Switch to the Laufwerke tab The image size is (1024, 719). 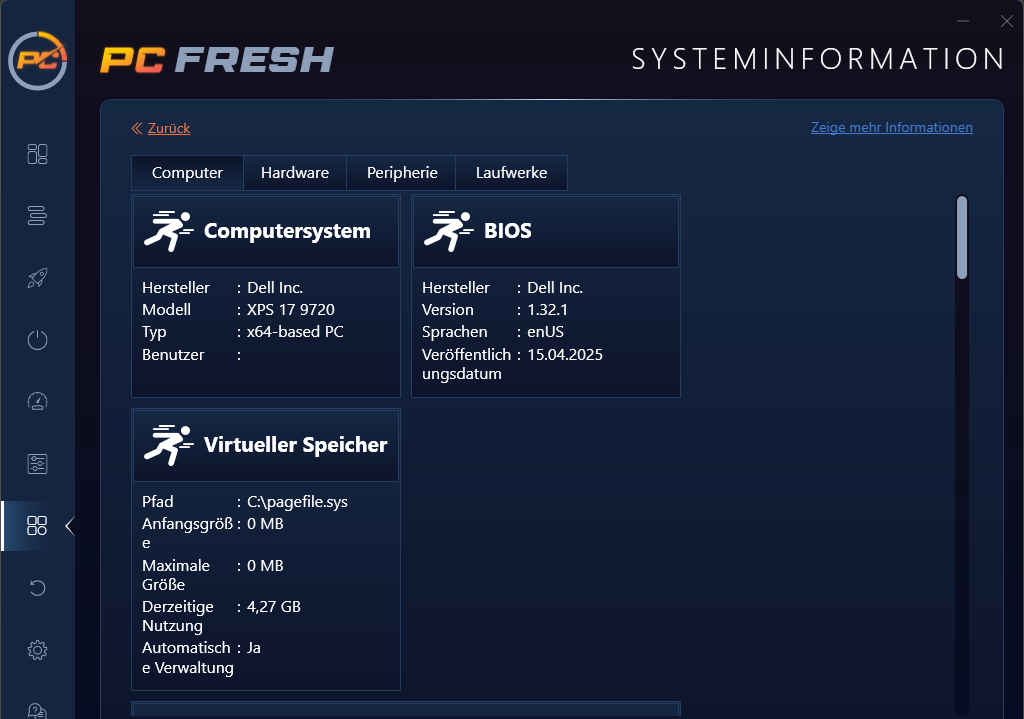[x=511, y=173]
